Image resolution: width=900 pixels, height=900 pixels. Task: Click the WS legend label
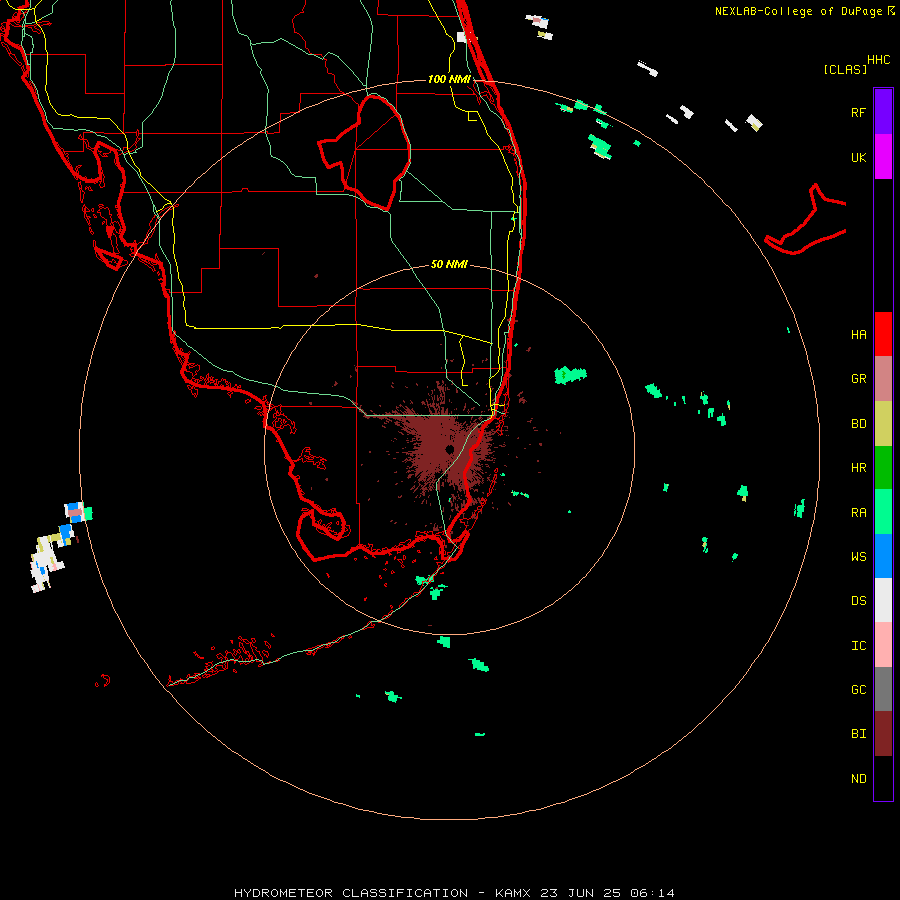click(858, 557)
